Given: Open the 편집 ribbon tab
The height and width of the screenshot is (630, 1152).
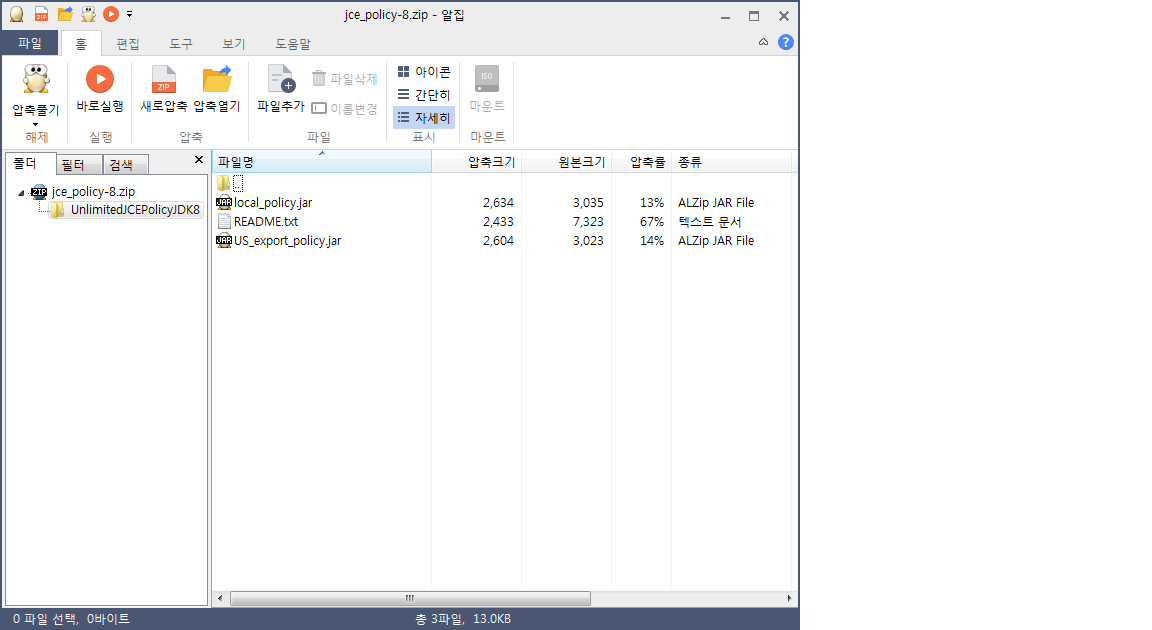Looking at the screenshot, I should click(128, 44).
